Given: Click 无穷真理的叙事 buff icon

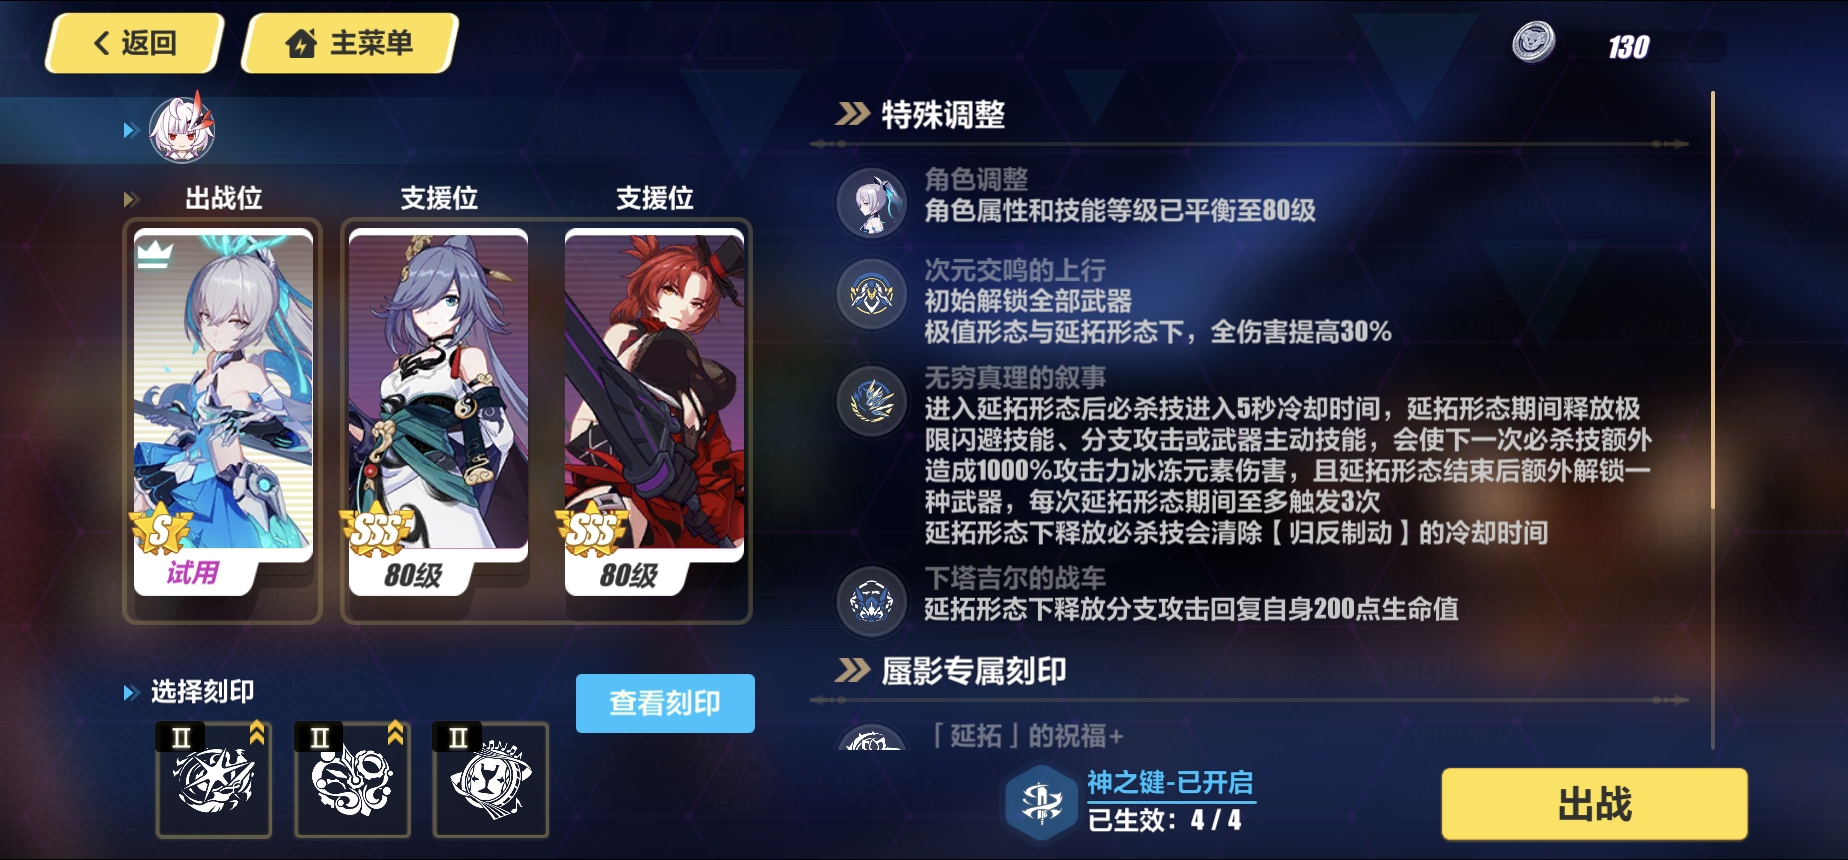Looking at the screenshot, I should coord(872,400).
